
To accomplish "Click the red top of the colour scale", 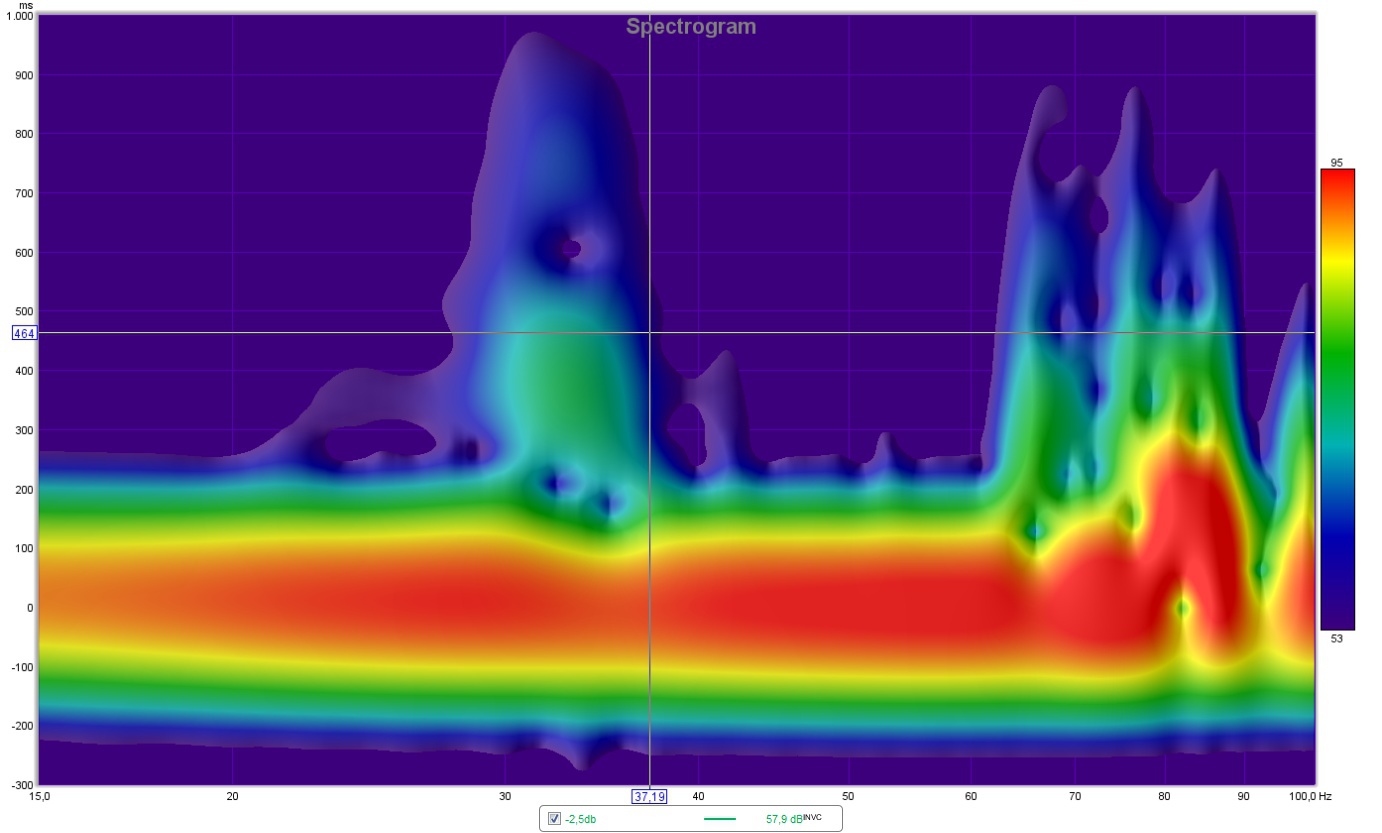I will [x=1337, y=185].
